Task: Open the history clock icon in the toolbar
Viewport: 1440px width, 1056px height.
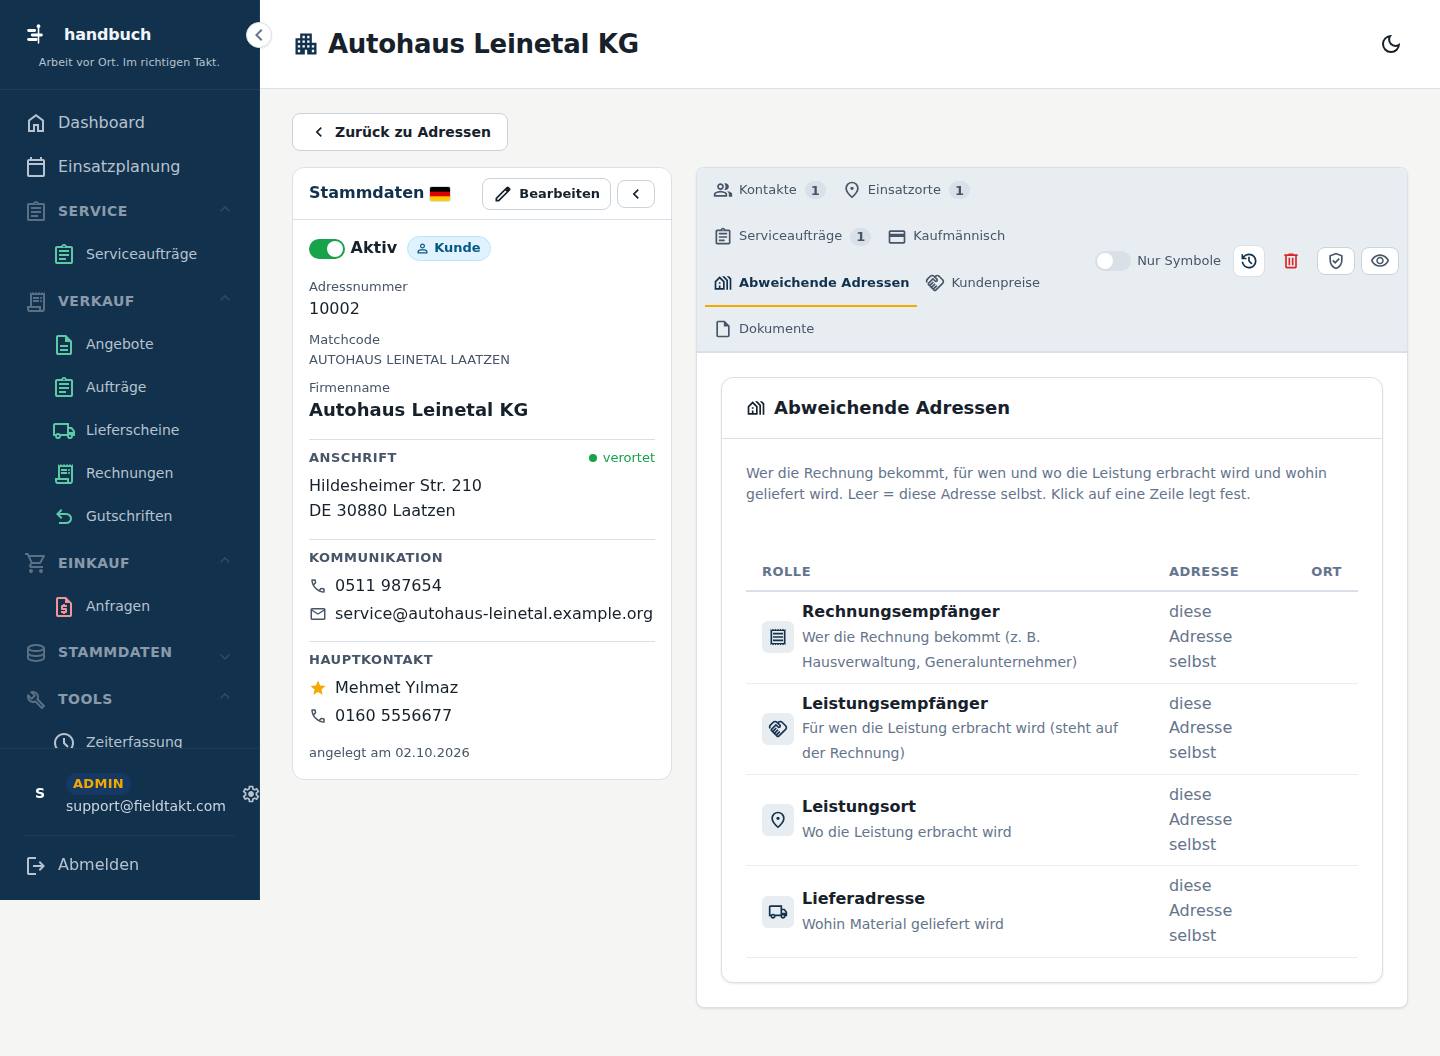Action: [1249, 261]
